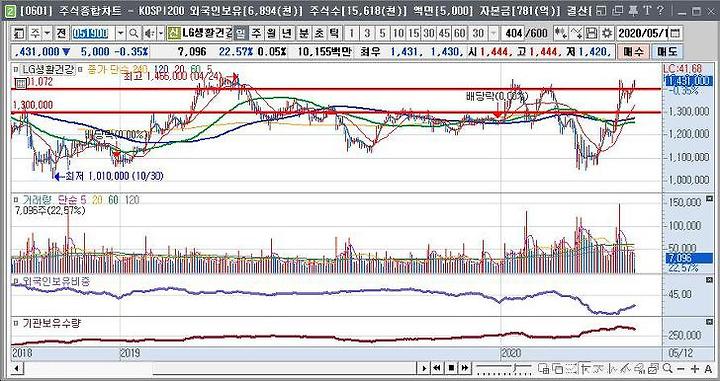Screen dimensions: 720x381
Task: Open the 주 market type dropdown arrow
Action: point(48,33)
